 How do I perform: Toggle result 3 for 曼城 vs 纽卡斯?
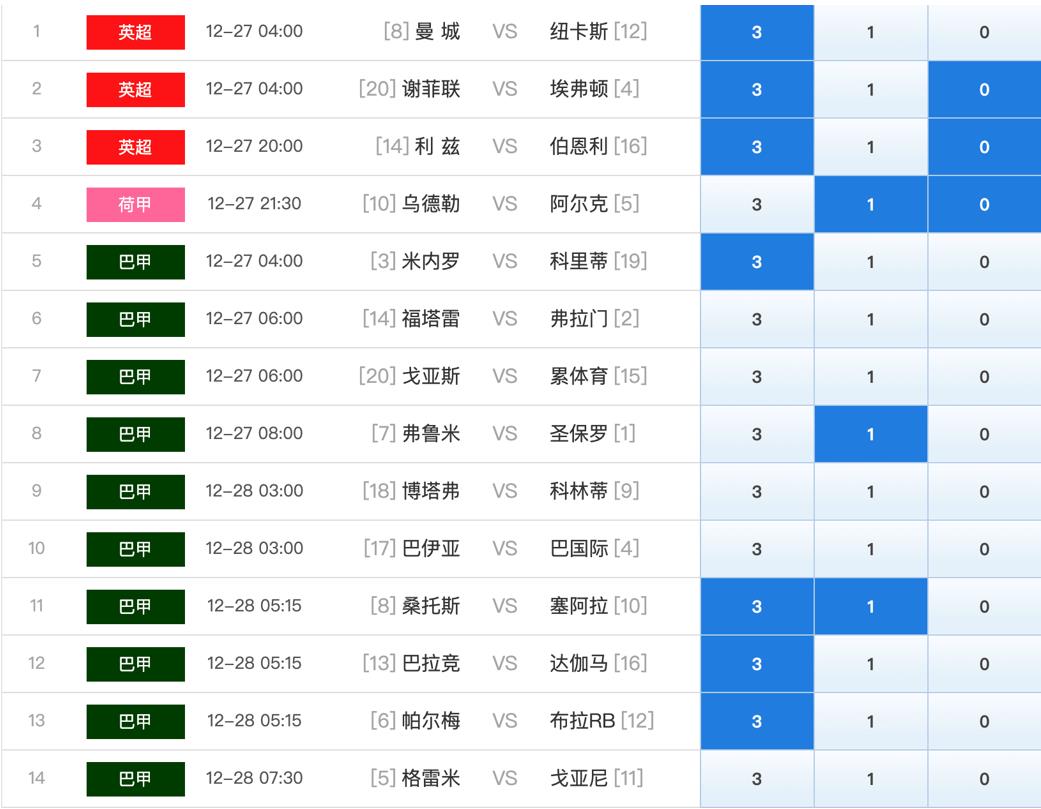click(x=757, y=32)
